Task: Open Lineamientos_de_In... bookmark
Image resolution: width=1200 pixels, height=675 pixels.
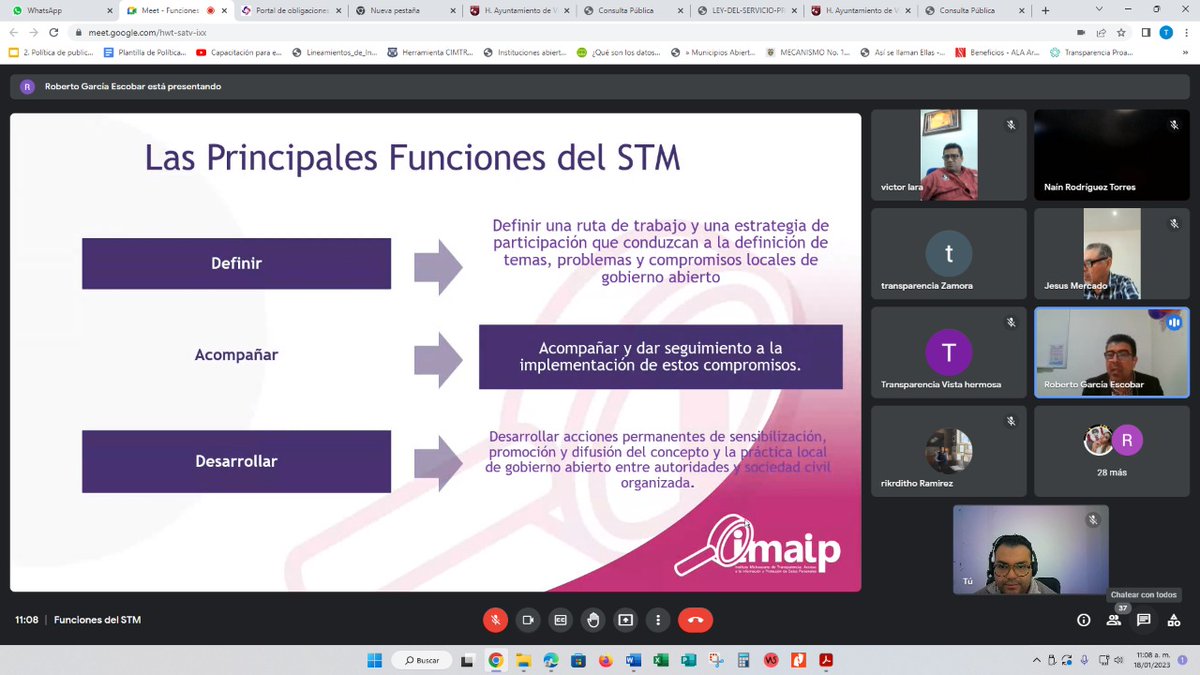Action: [334, 53]
